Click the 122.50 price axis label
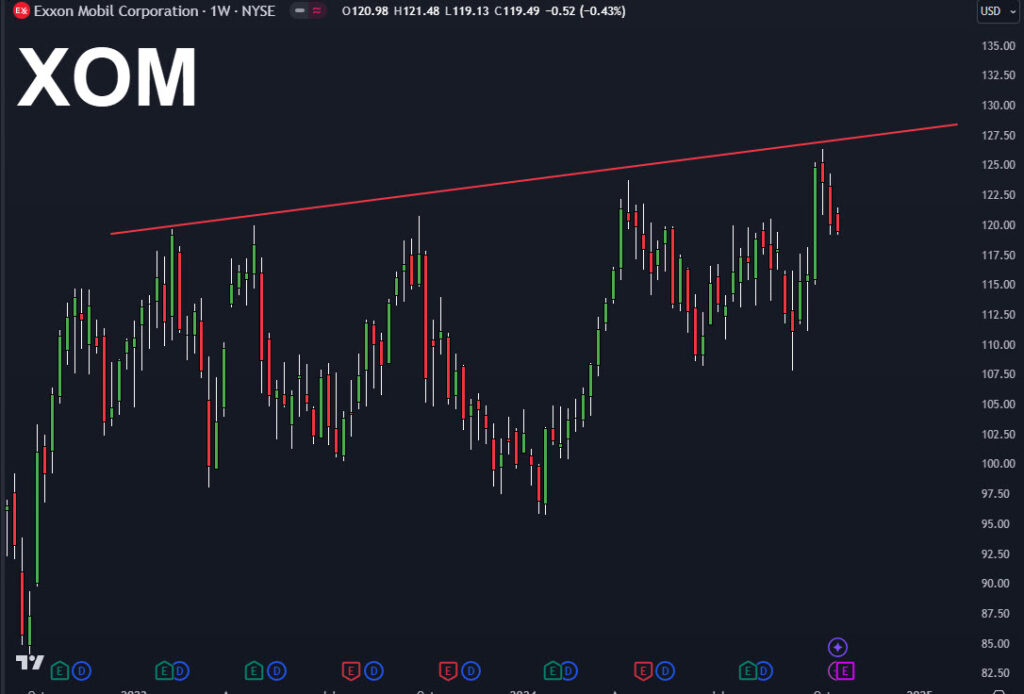 999,195
